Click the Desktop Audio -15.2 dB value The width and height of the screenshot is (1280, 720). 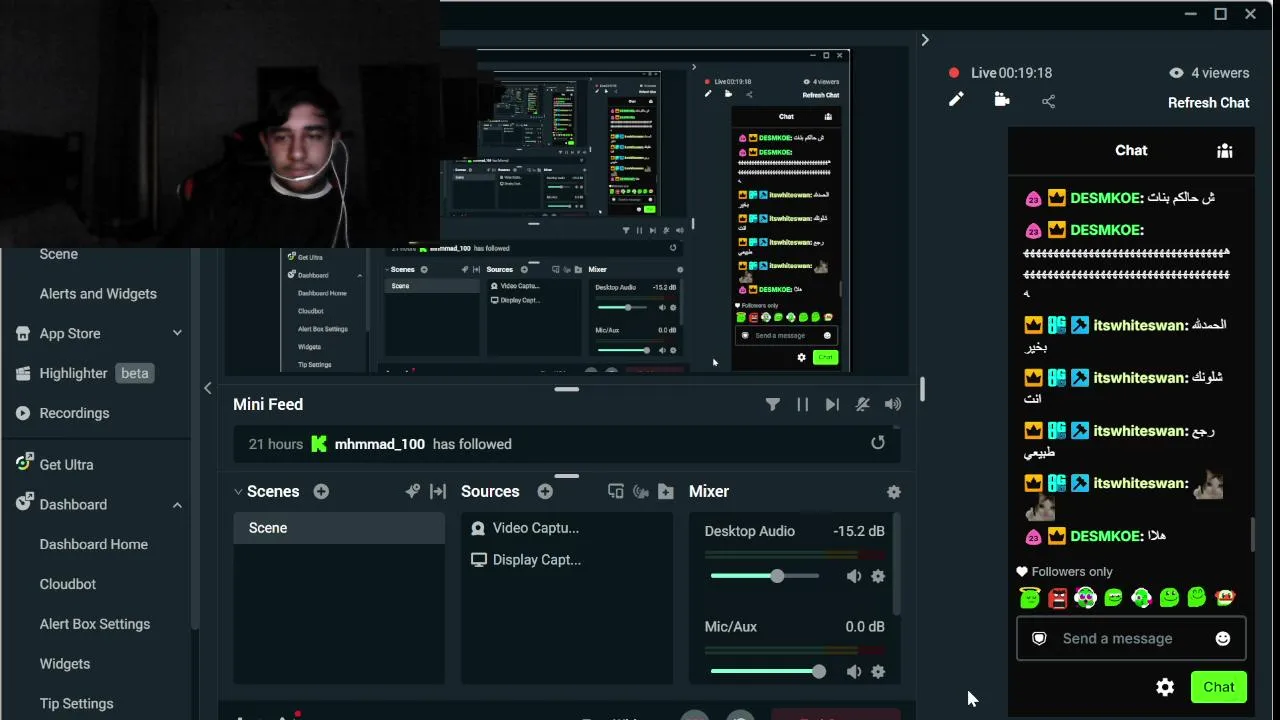(859, 531)
